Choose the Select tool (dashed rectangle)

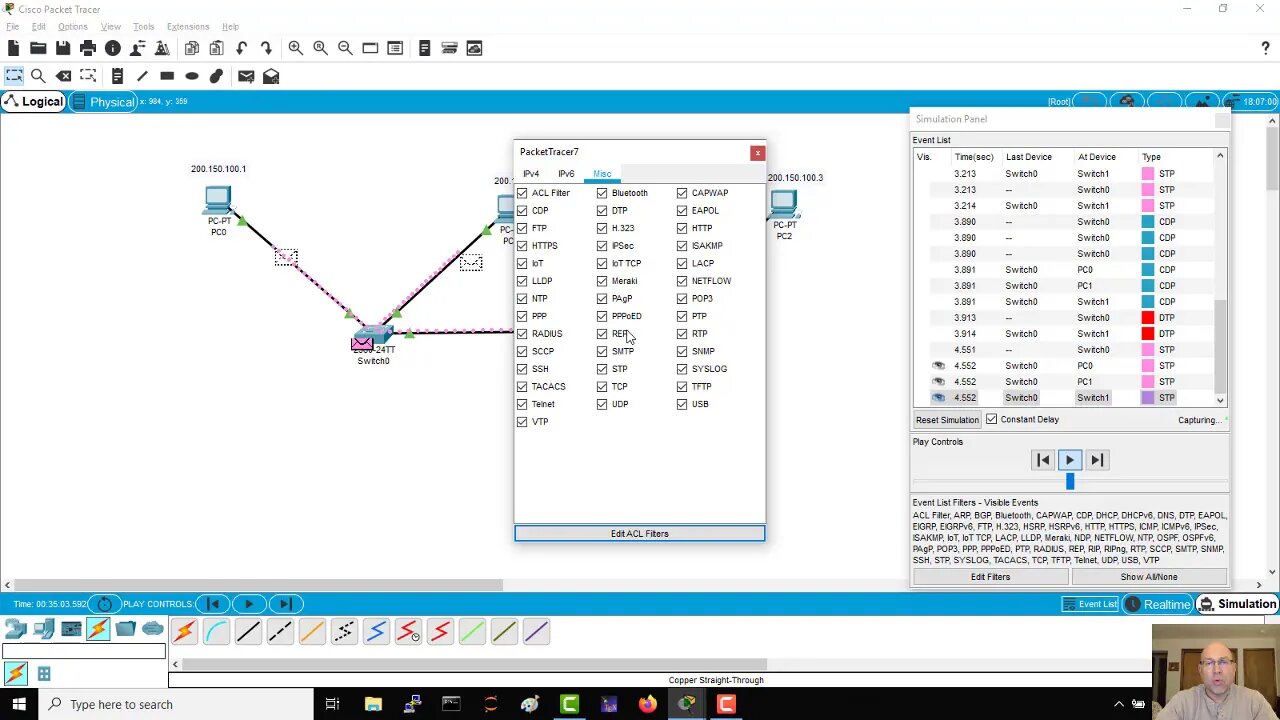tap(14, 76)
